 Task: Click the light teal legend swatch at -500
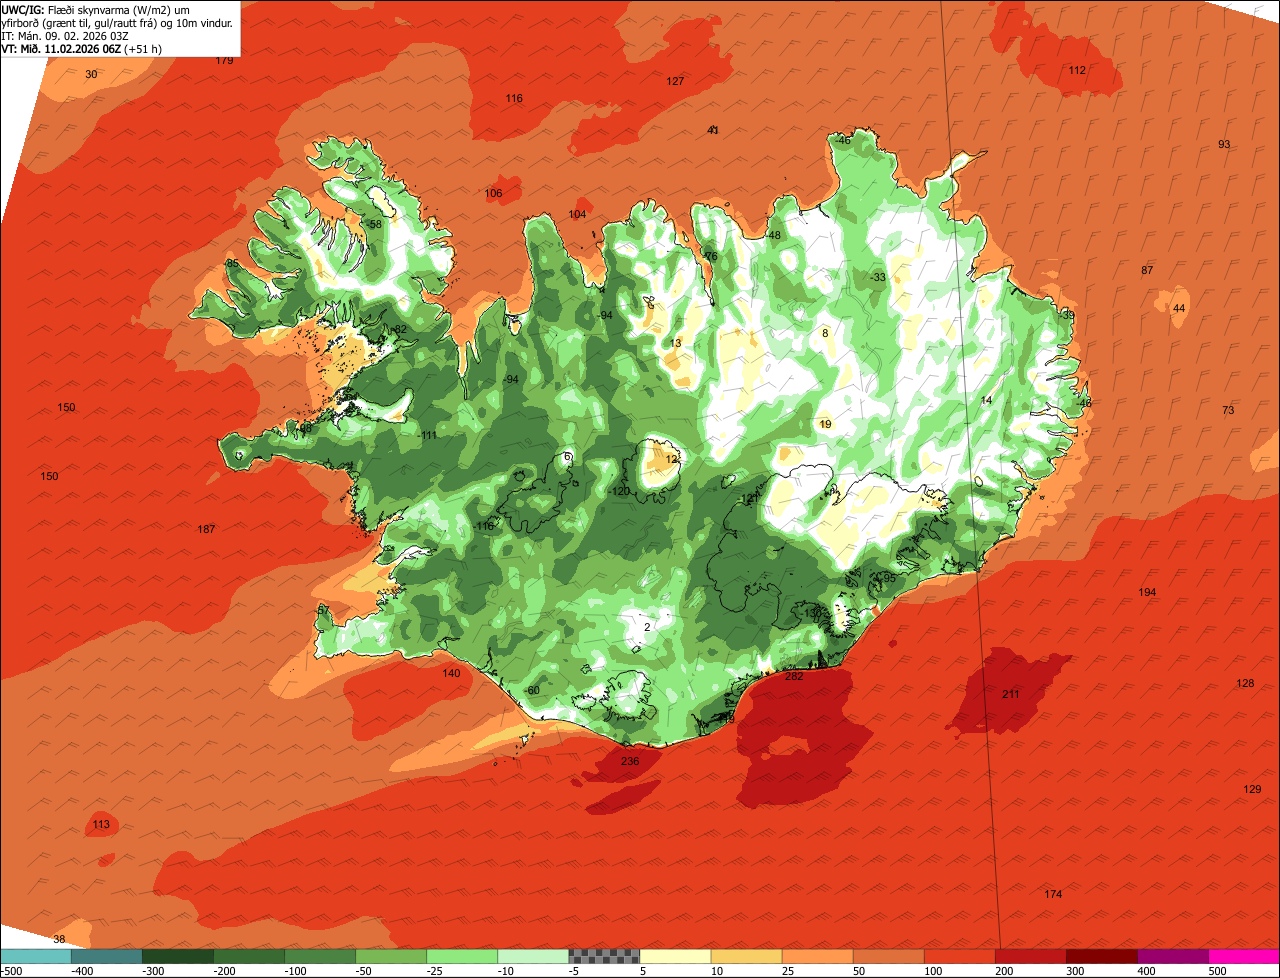pyautogui.click(x=35, y=956)
